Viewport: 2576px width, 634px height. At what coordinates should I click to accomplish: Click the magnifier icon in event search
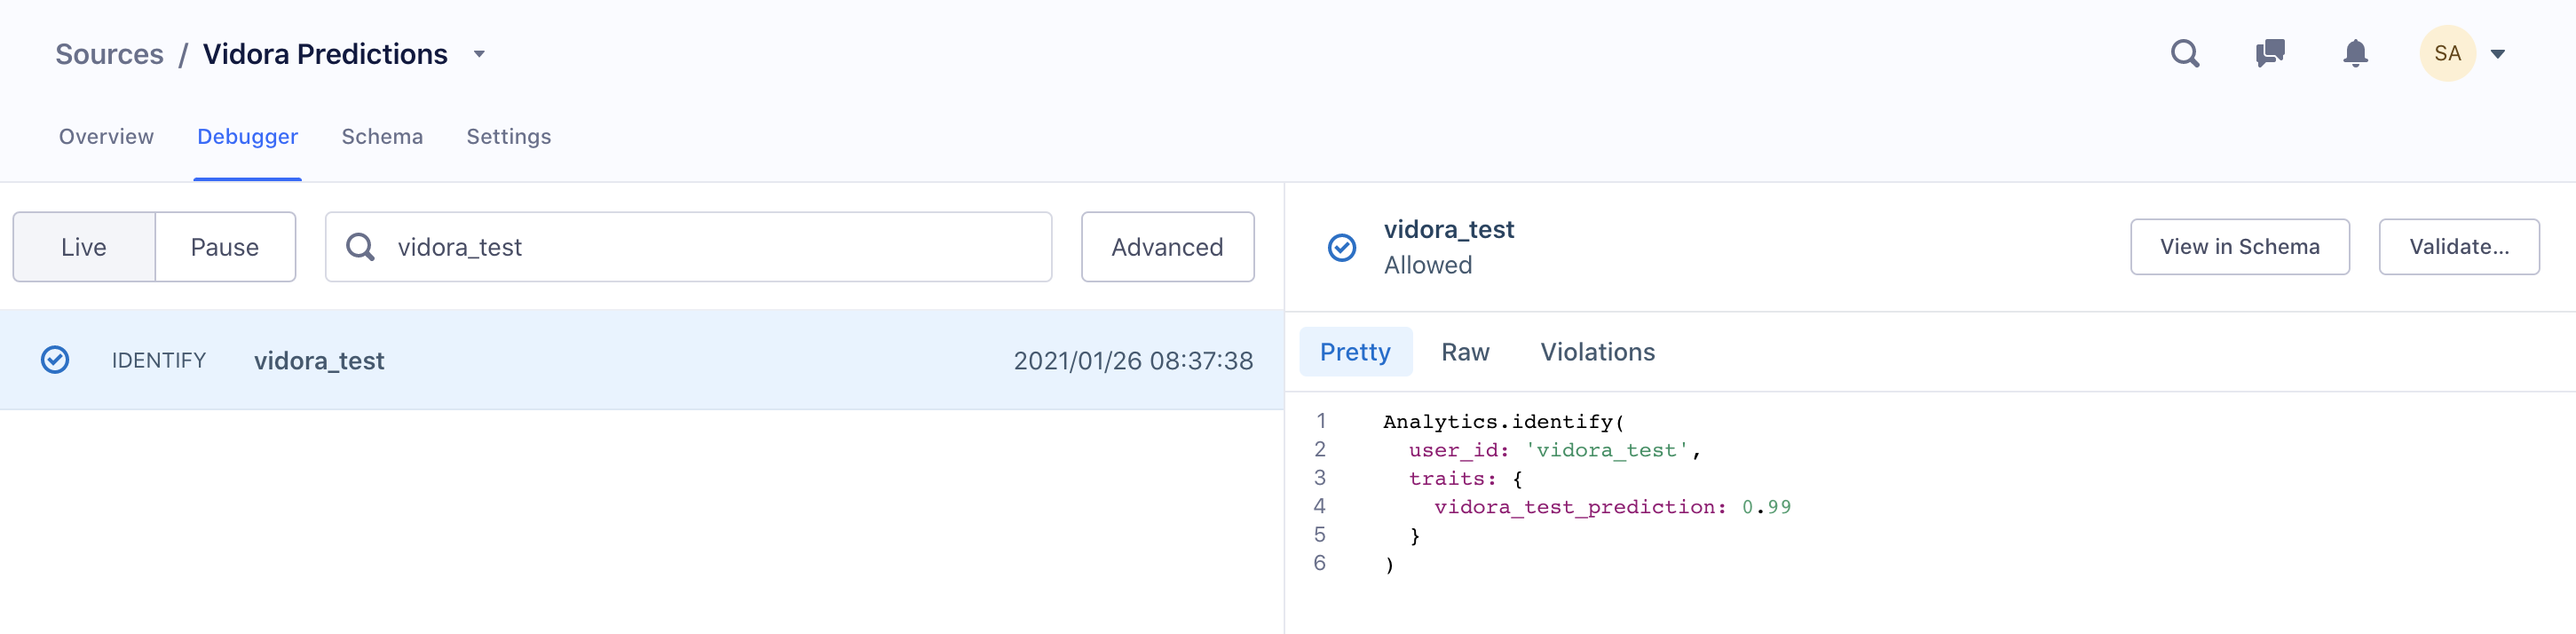click(x=360, y=247)
